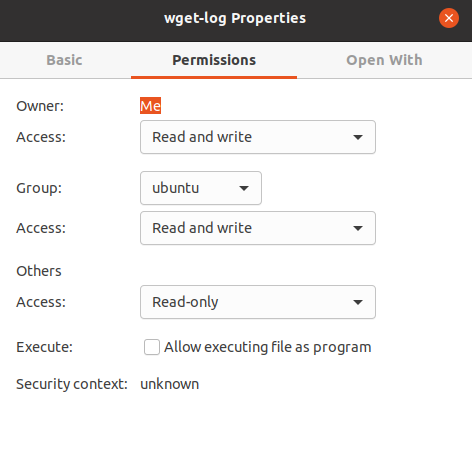472x464 pixels.
Task: Click the 'Allow executing file as program' label
Action: [268, 347]
